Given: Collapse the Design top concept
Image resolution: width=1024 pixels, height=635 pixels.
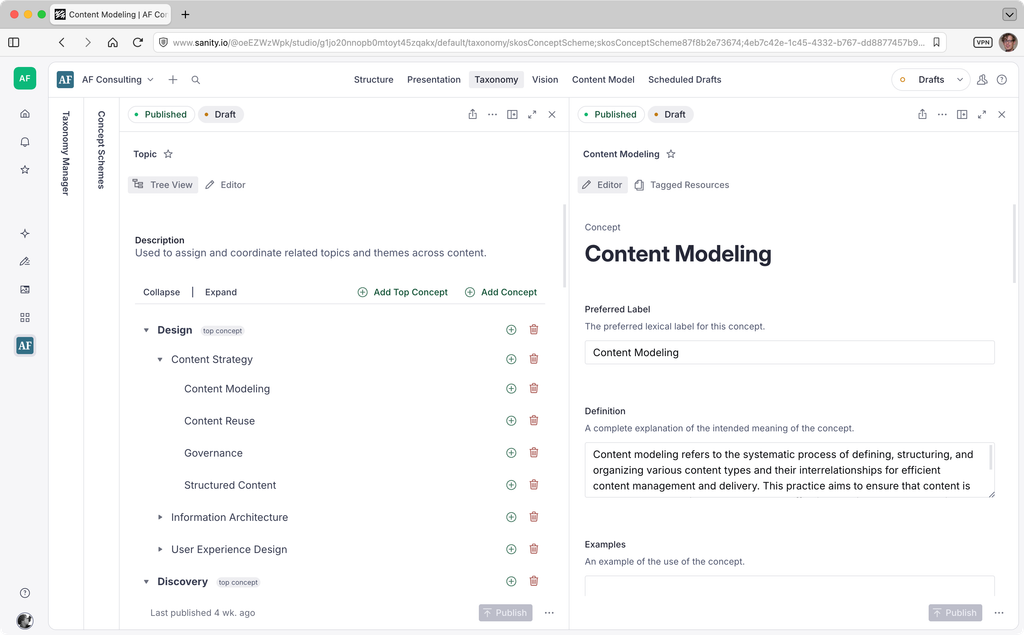Looking at the screenshot, I should 146,331.
